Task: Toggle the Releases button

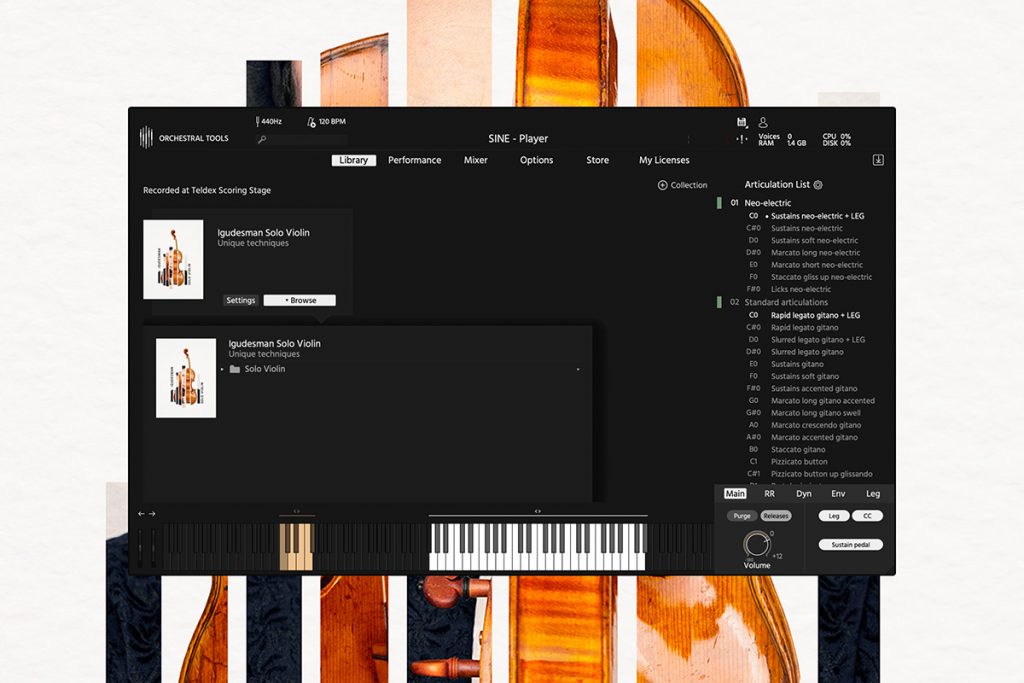Action: (x=776, y=516)
